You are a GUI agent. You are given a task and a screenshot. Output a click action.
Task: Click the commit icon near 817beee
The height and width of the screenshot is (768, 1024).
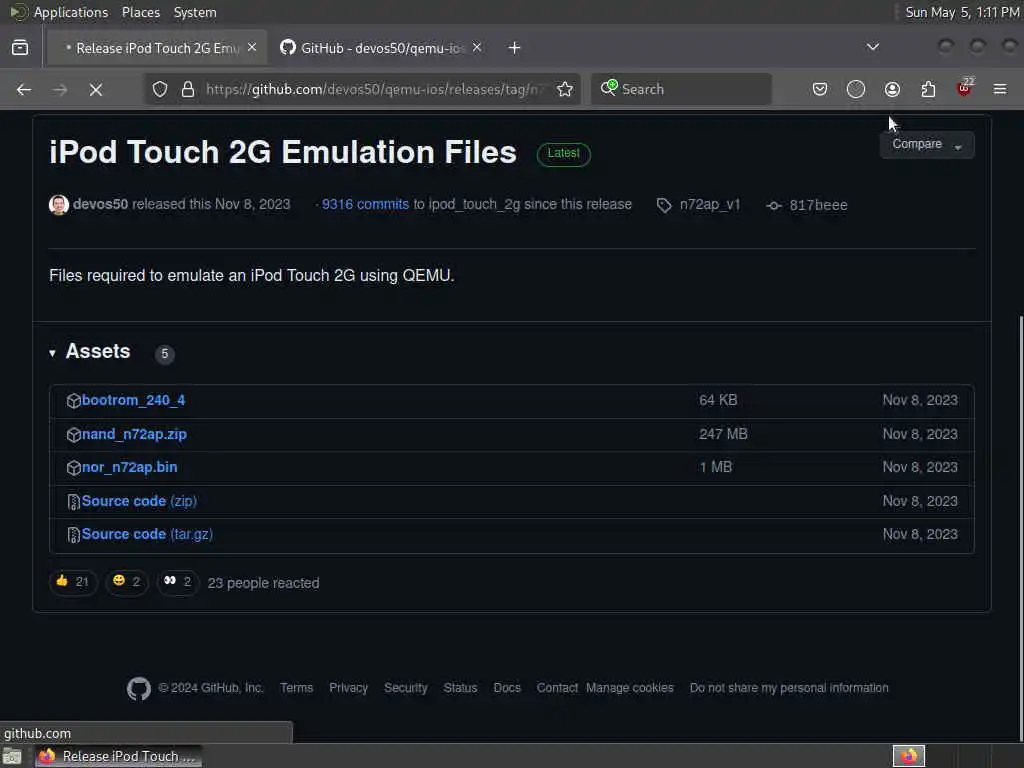(774, 206)
